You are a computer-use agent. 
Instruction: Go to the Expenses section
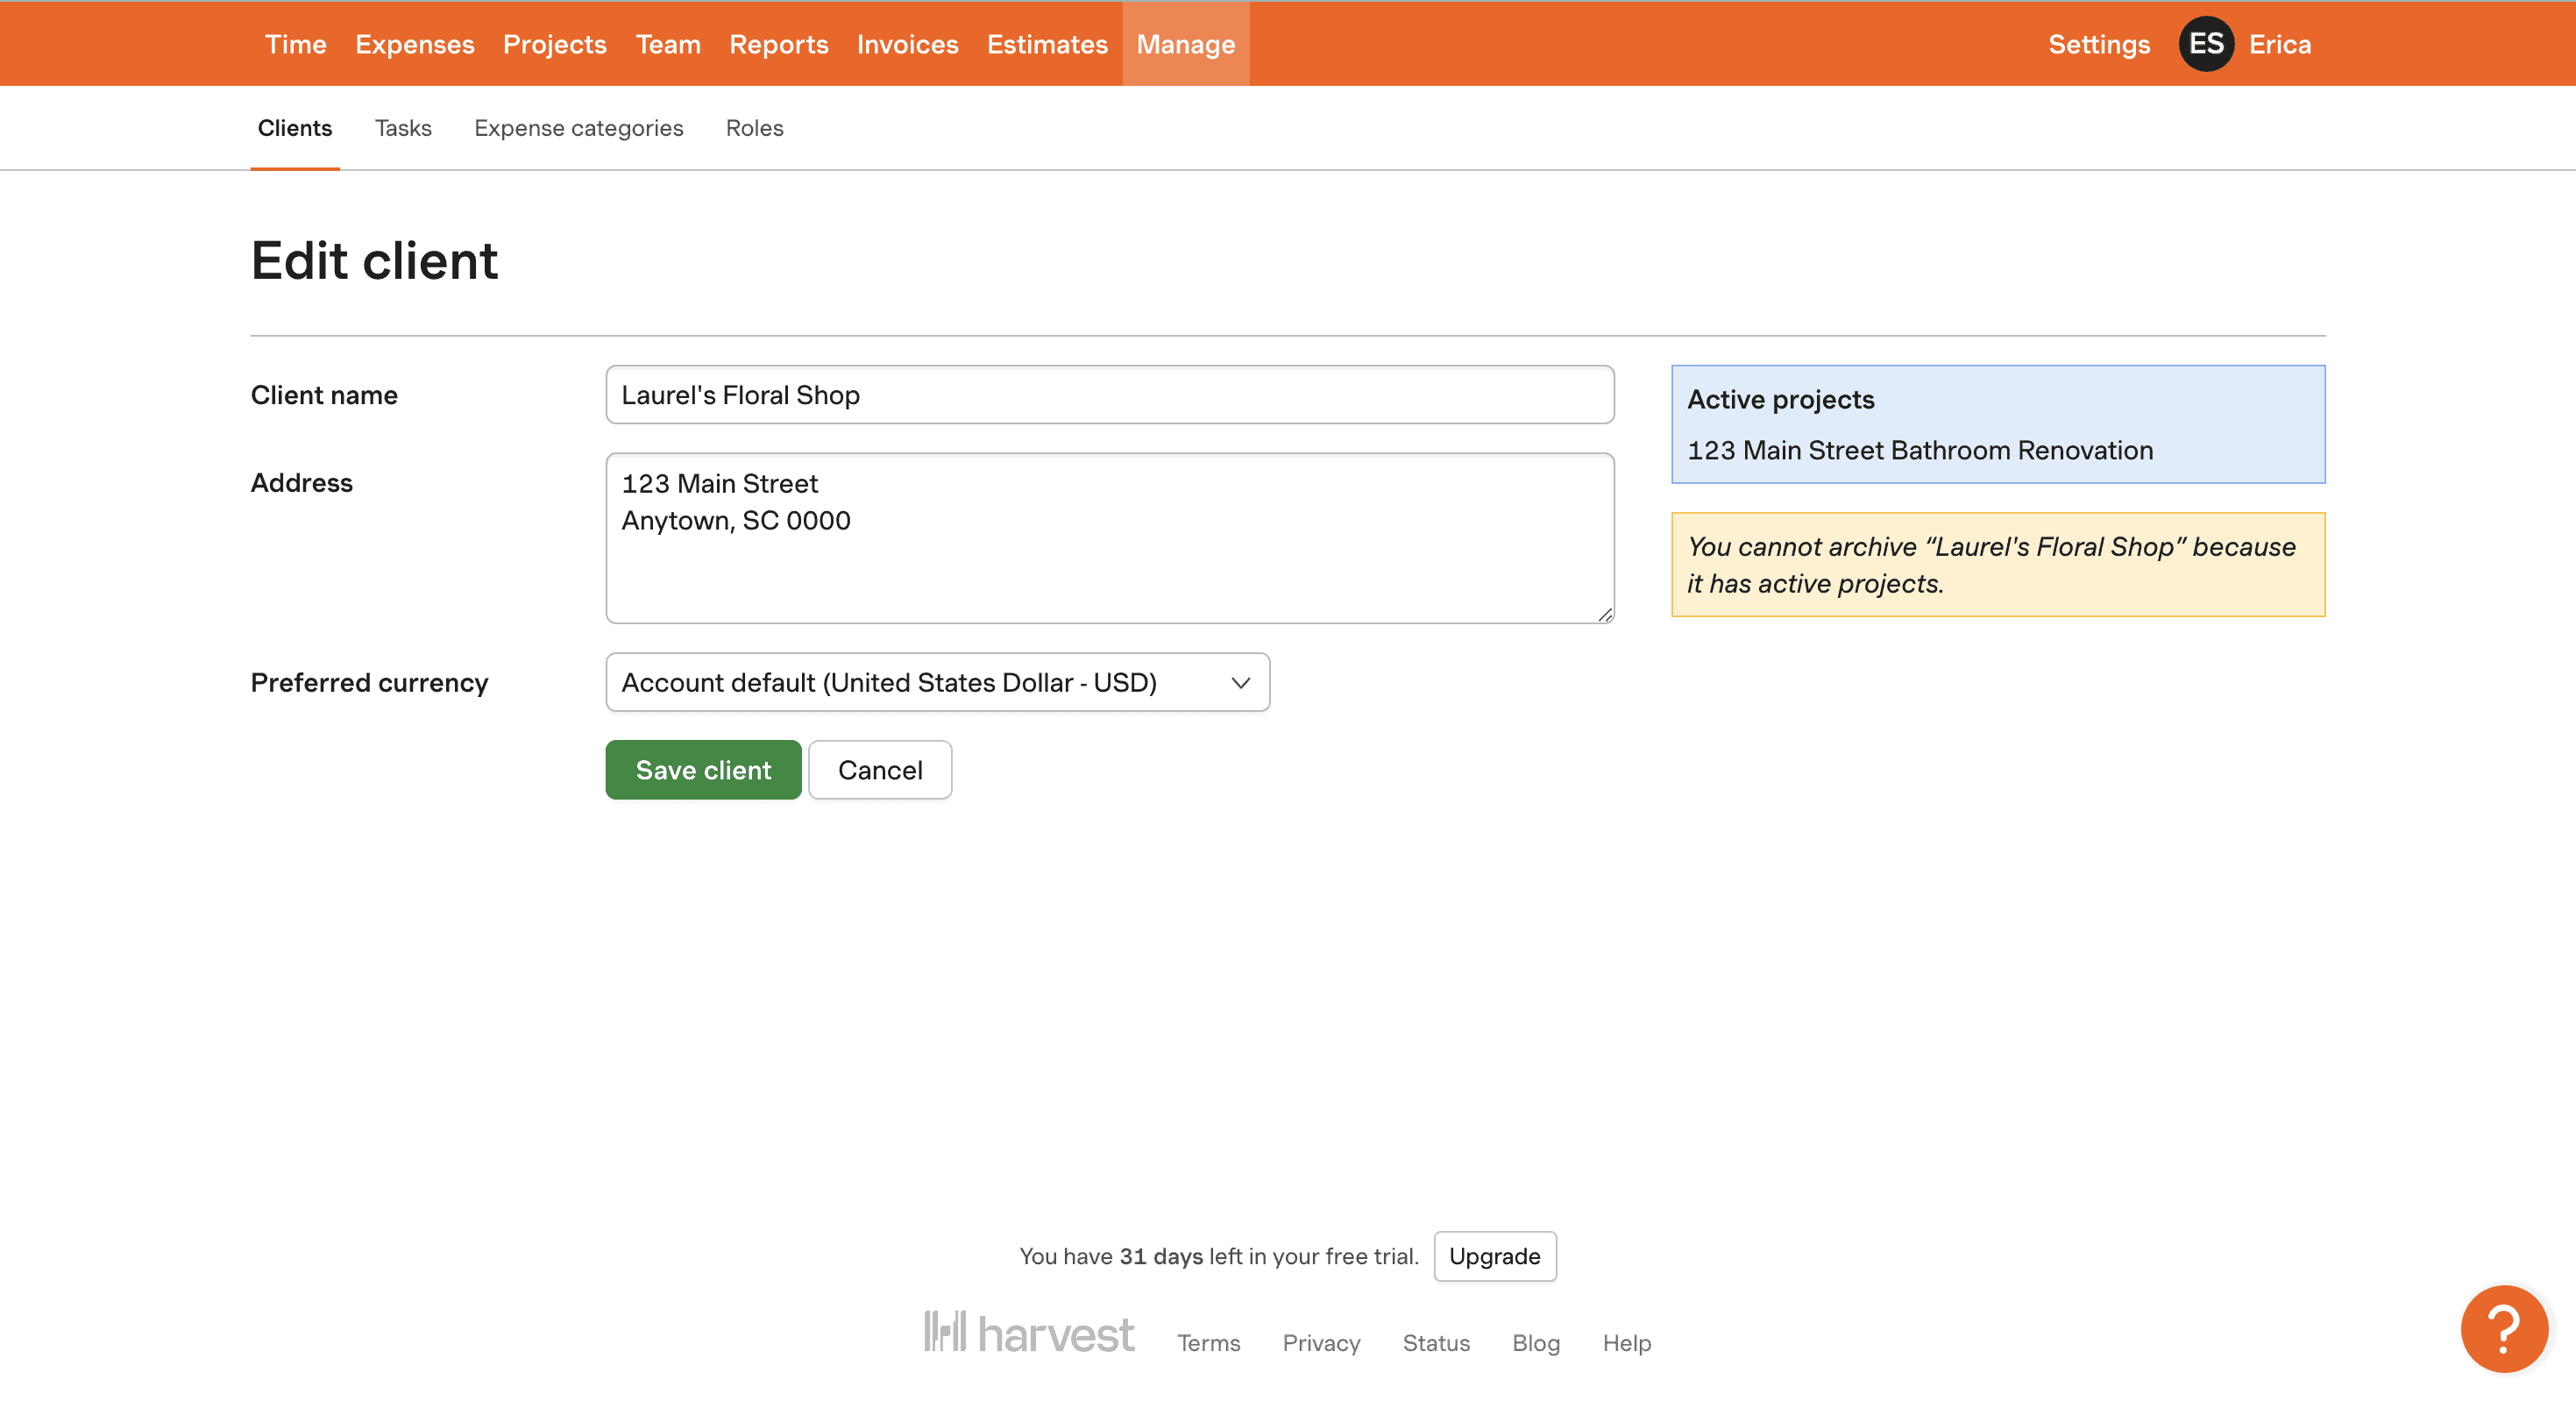(x=414, y=44)
